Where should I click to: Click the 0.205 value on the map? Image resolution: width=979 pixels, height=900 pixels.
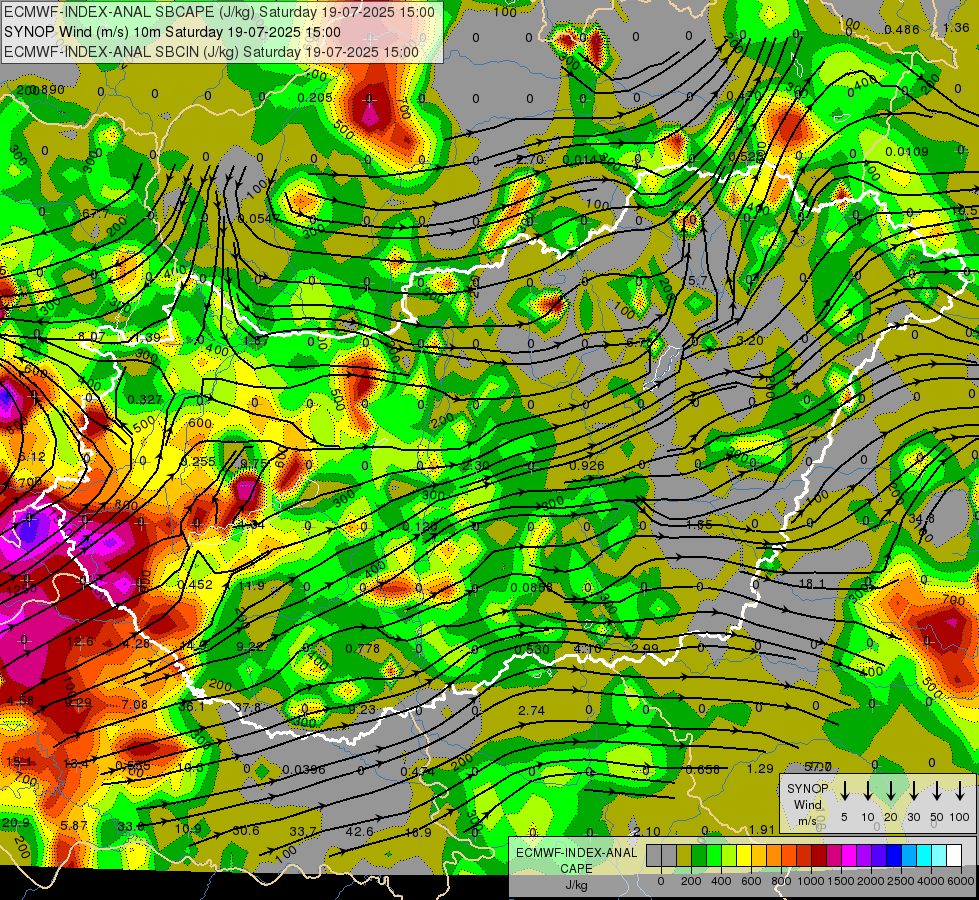click(x=315, y=97)
